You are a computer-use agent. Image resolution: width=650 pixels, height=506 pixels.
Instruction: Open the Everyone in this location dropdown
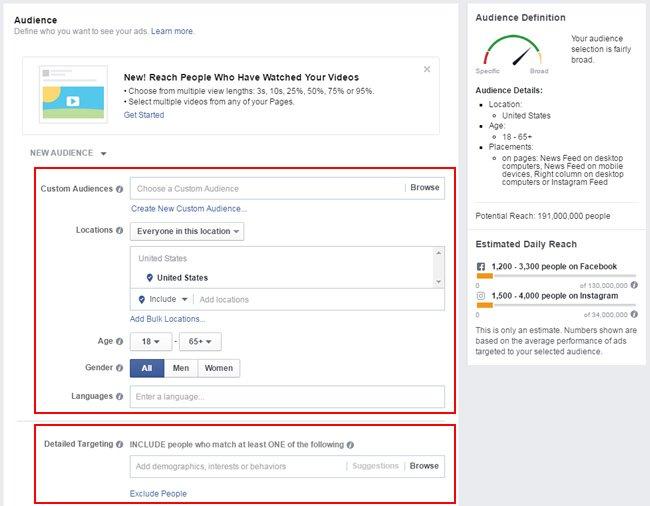(187, 231)
